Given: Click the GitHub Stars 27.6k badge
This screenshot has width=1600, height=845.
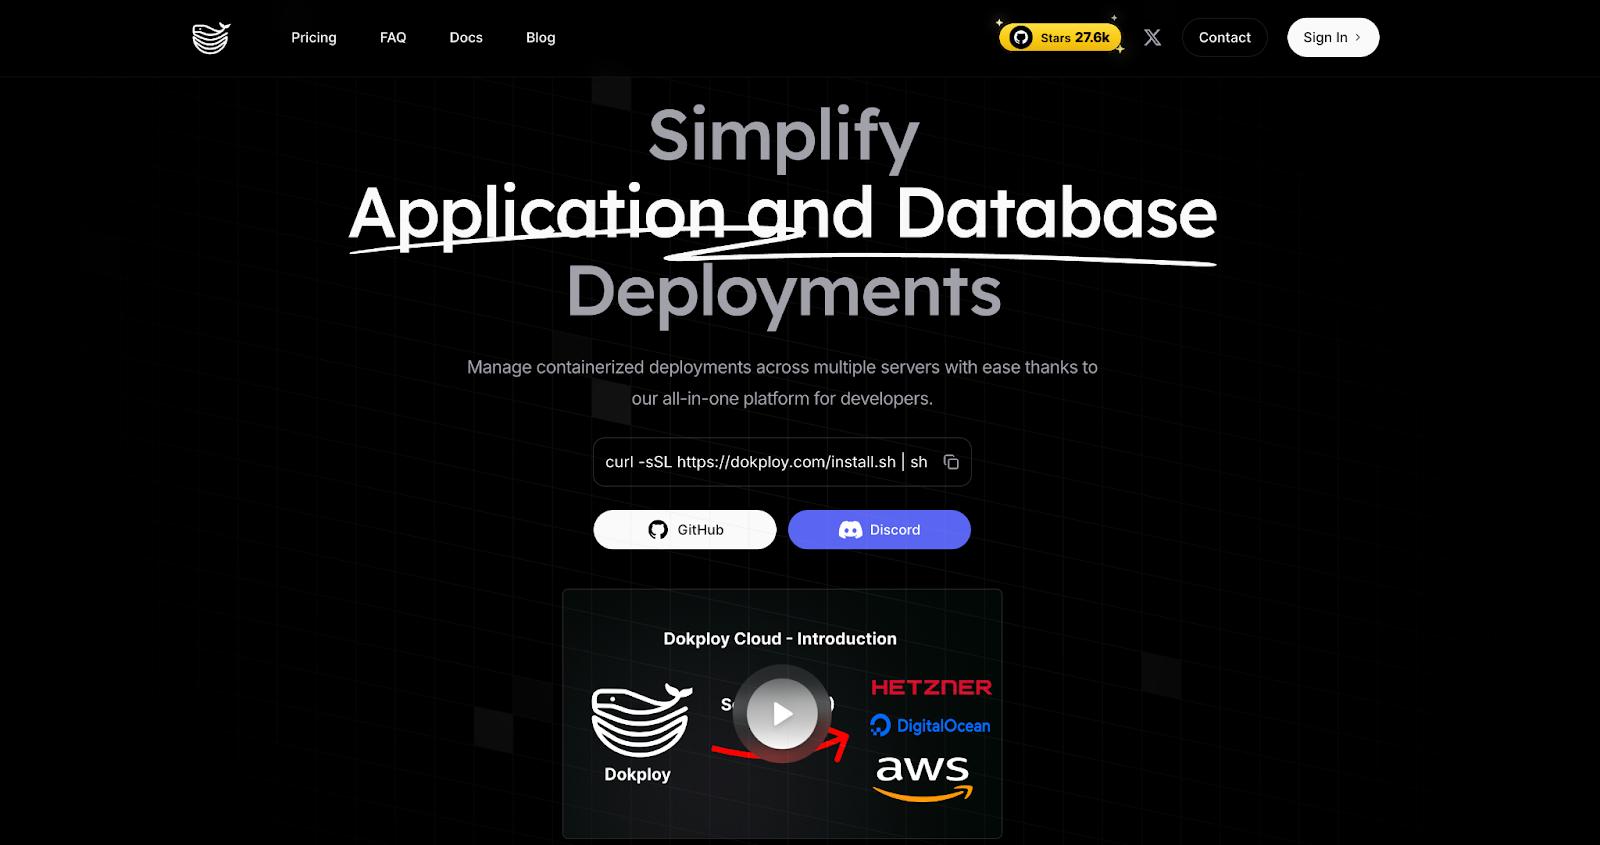Looking at the screenshot, I should point(1060,37).
